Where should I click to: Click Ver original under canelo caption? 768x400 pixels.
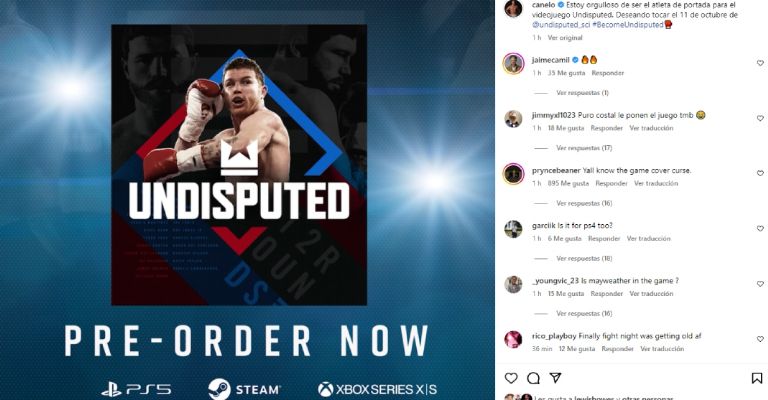[x=565, y=38]
